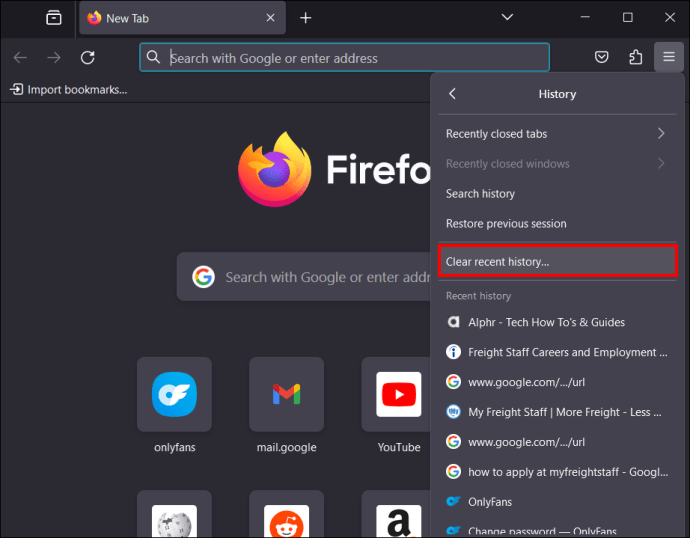Open the Wikipedia shortcut tile
Viewport: 690px width, 538px height.
(x=174, y=514)
